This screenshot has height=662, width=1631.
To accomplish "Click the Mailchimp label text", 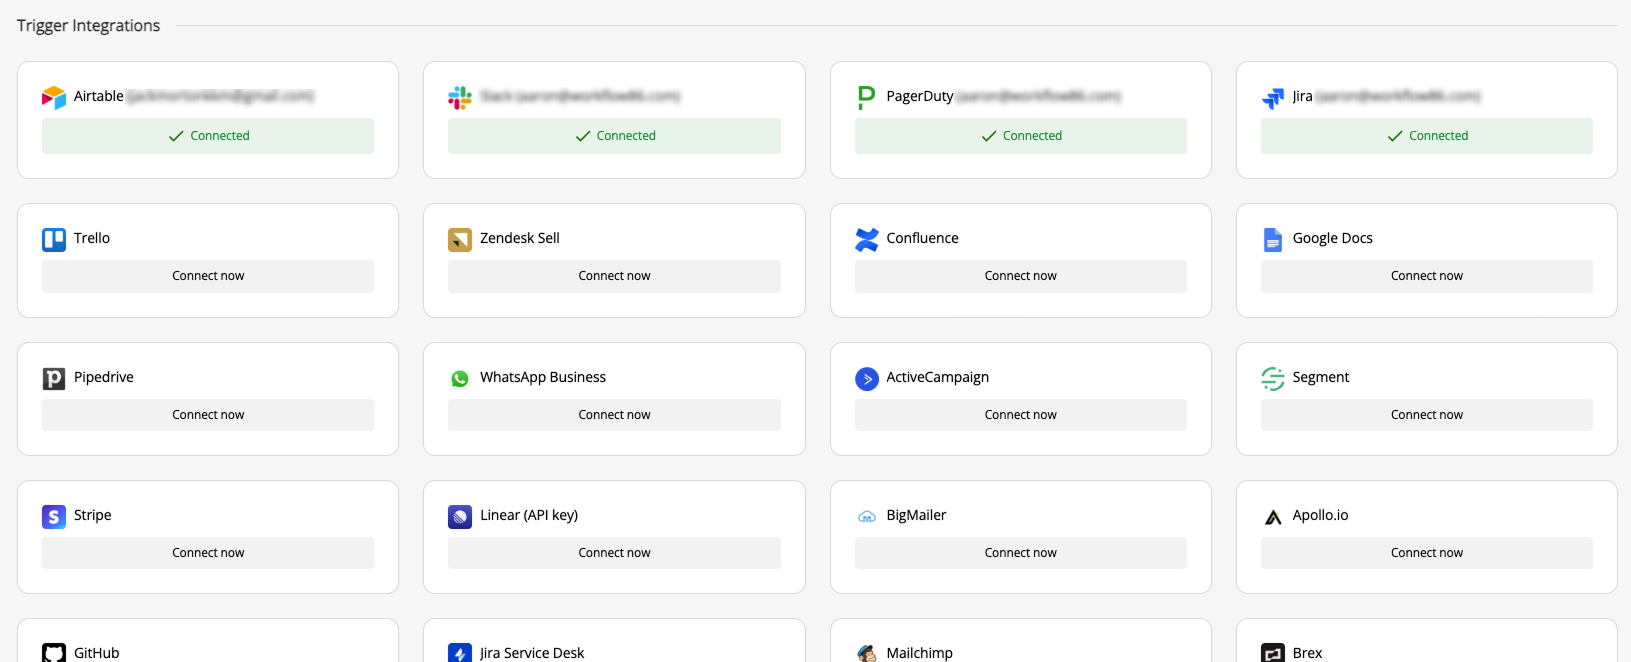I will (919, 653).
